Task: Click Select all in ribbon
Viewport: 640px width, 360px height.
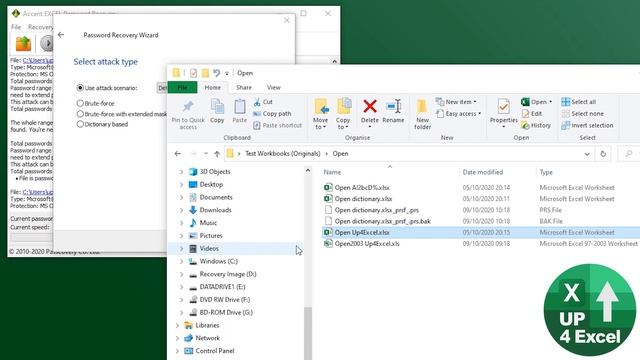Action: pyautogui.click(x=579, y=102)
